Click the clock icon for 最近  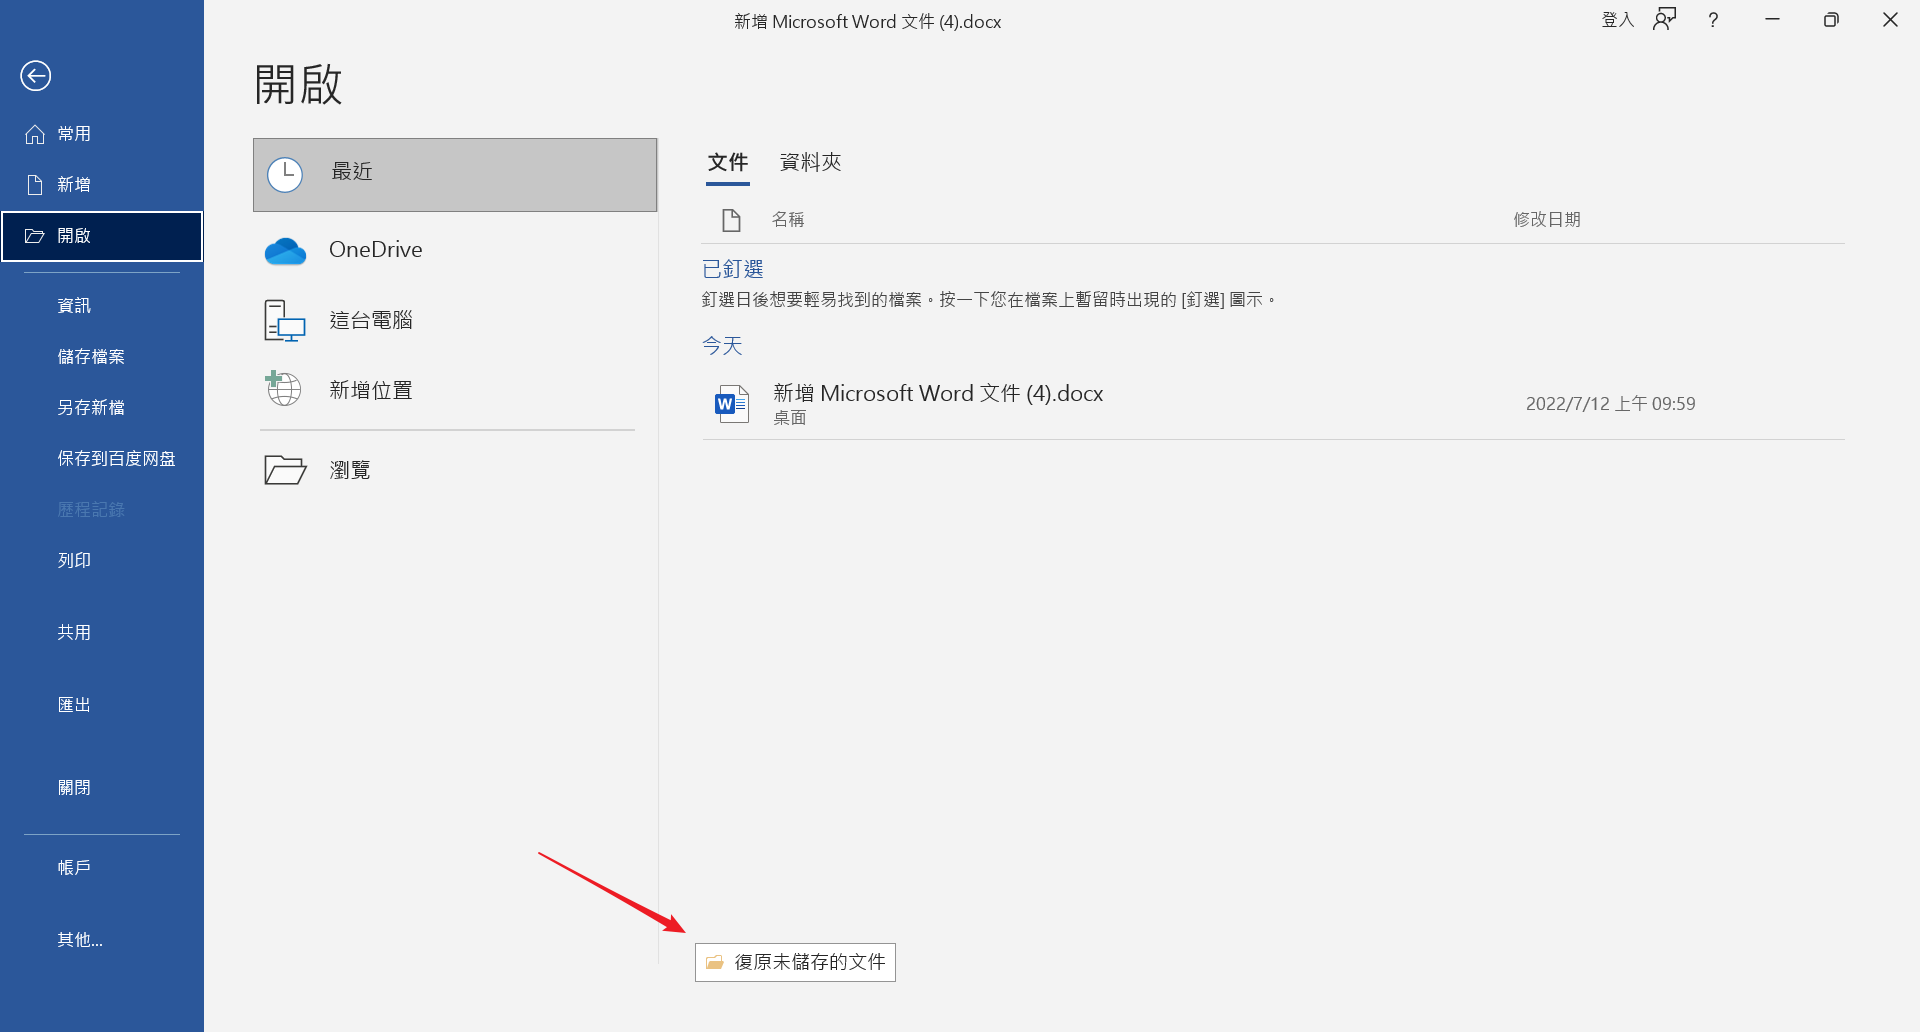(x=285, y=175)
